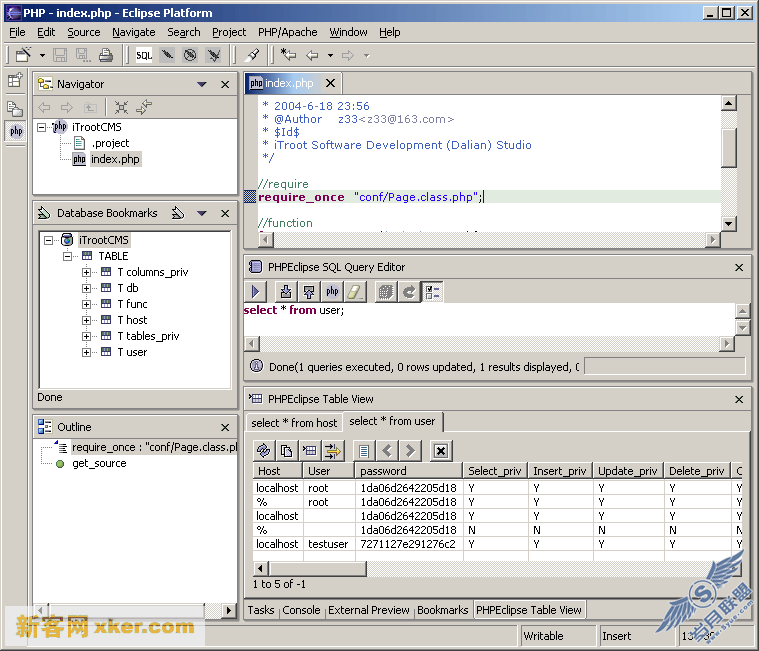The image size is (759, 651).
Task: Expand the T func table node
Action: 86,304
